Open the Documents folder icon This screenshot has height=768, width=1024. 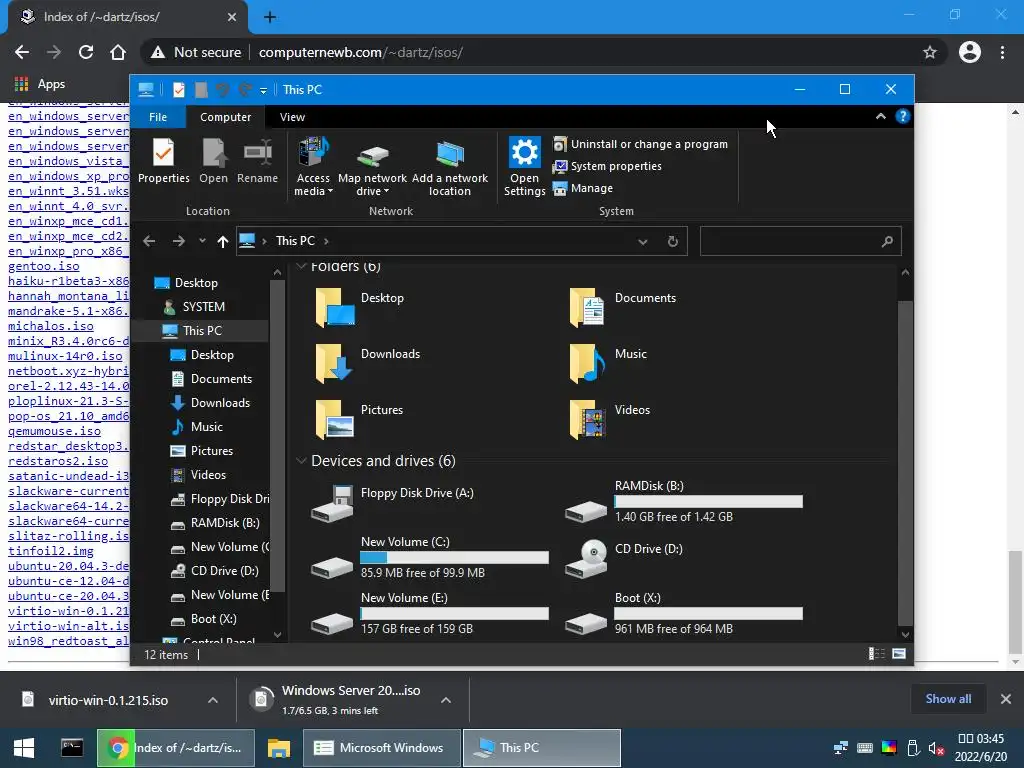586,307
